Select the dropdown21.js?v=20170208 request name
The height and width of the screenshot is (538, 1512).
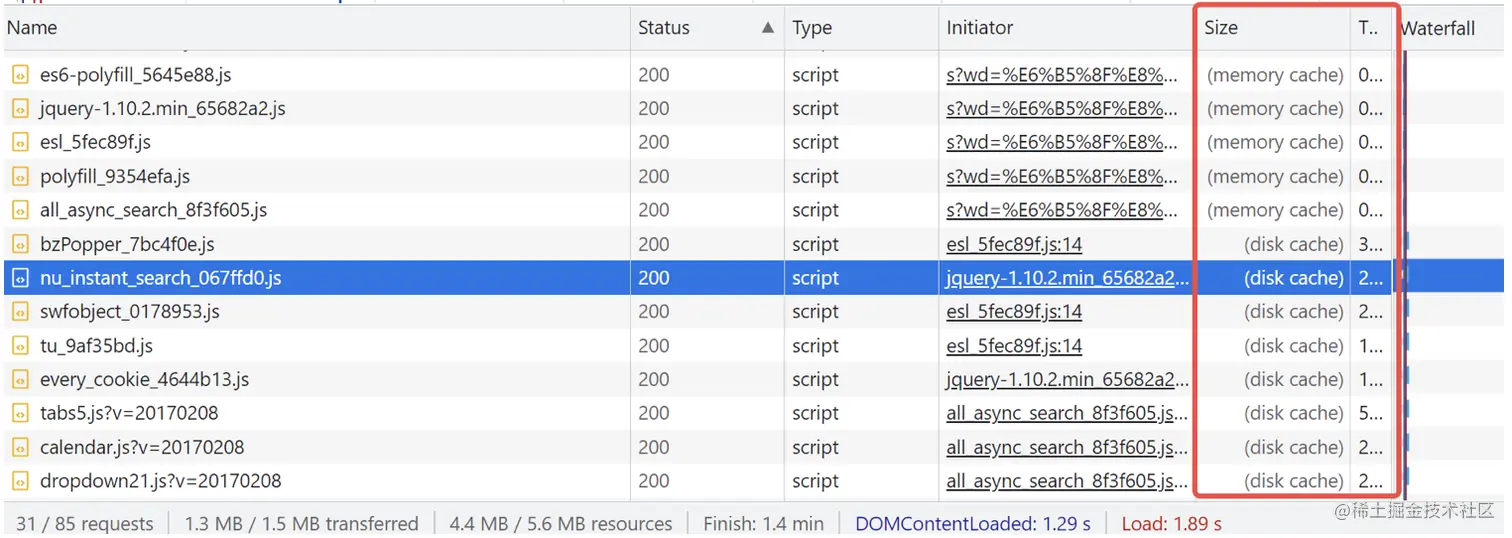click(160, 481)
